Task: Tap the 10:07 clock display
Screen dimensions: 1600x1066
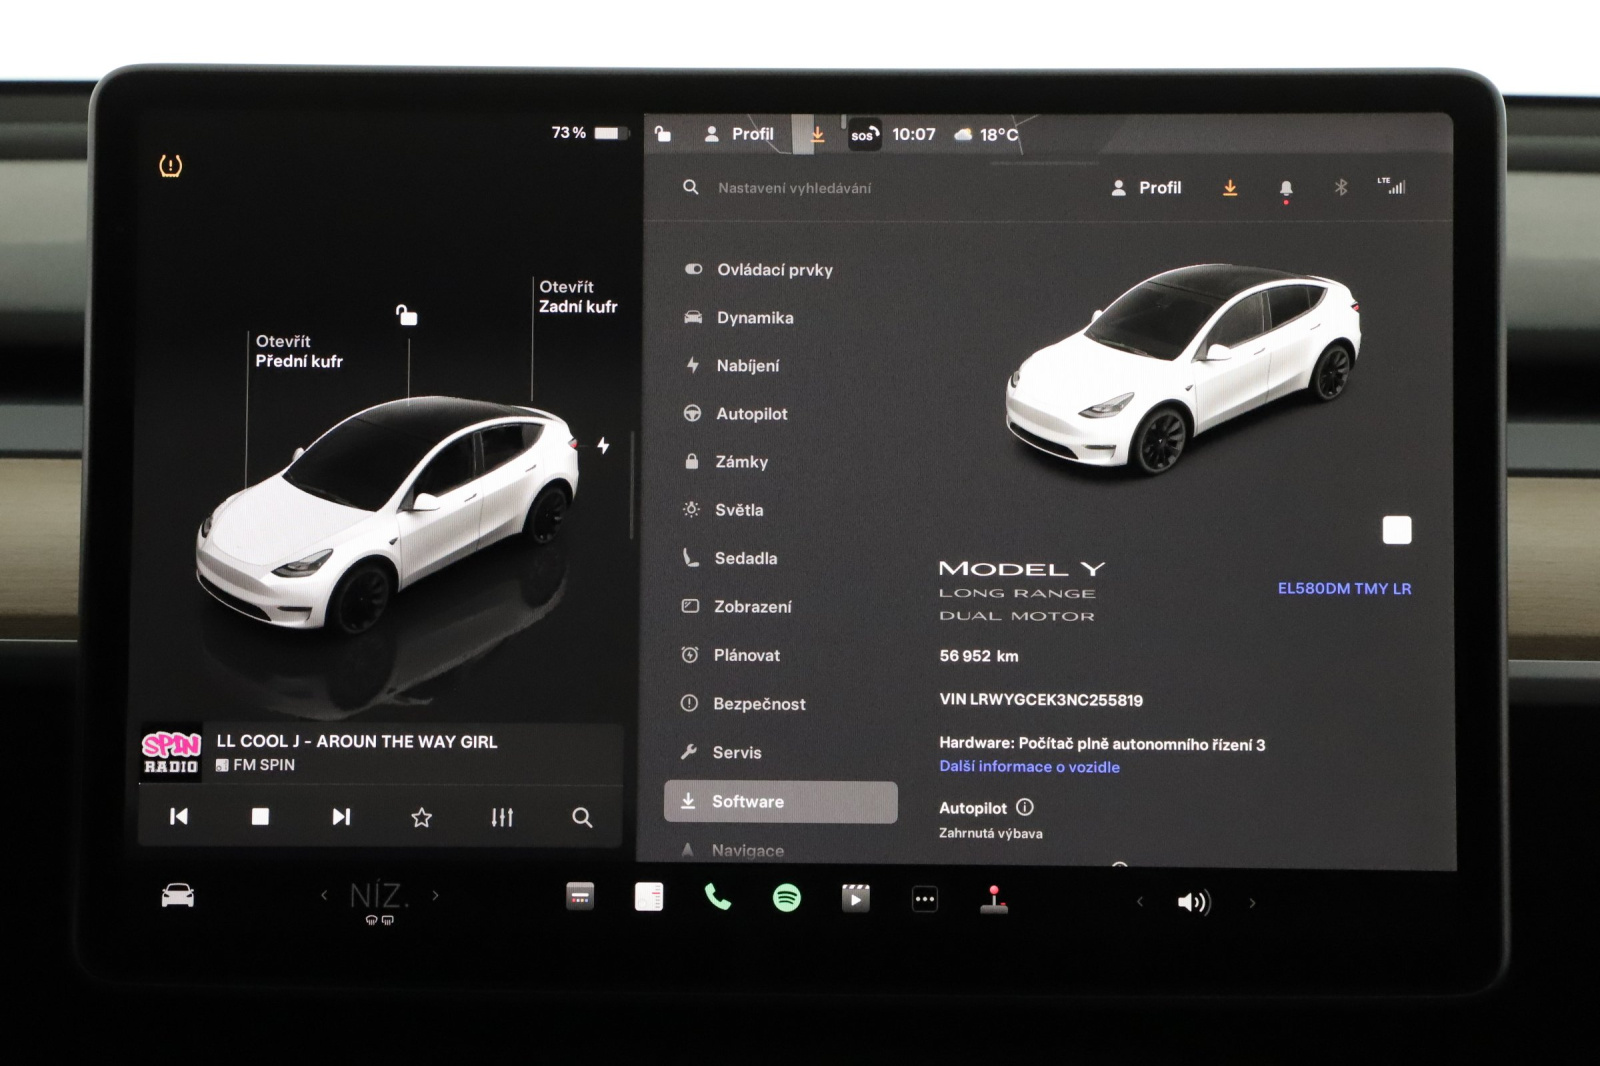Action: click(914, 134)
